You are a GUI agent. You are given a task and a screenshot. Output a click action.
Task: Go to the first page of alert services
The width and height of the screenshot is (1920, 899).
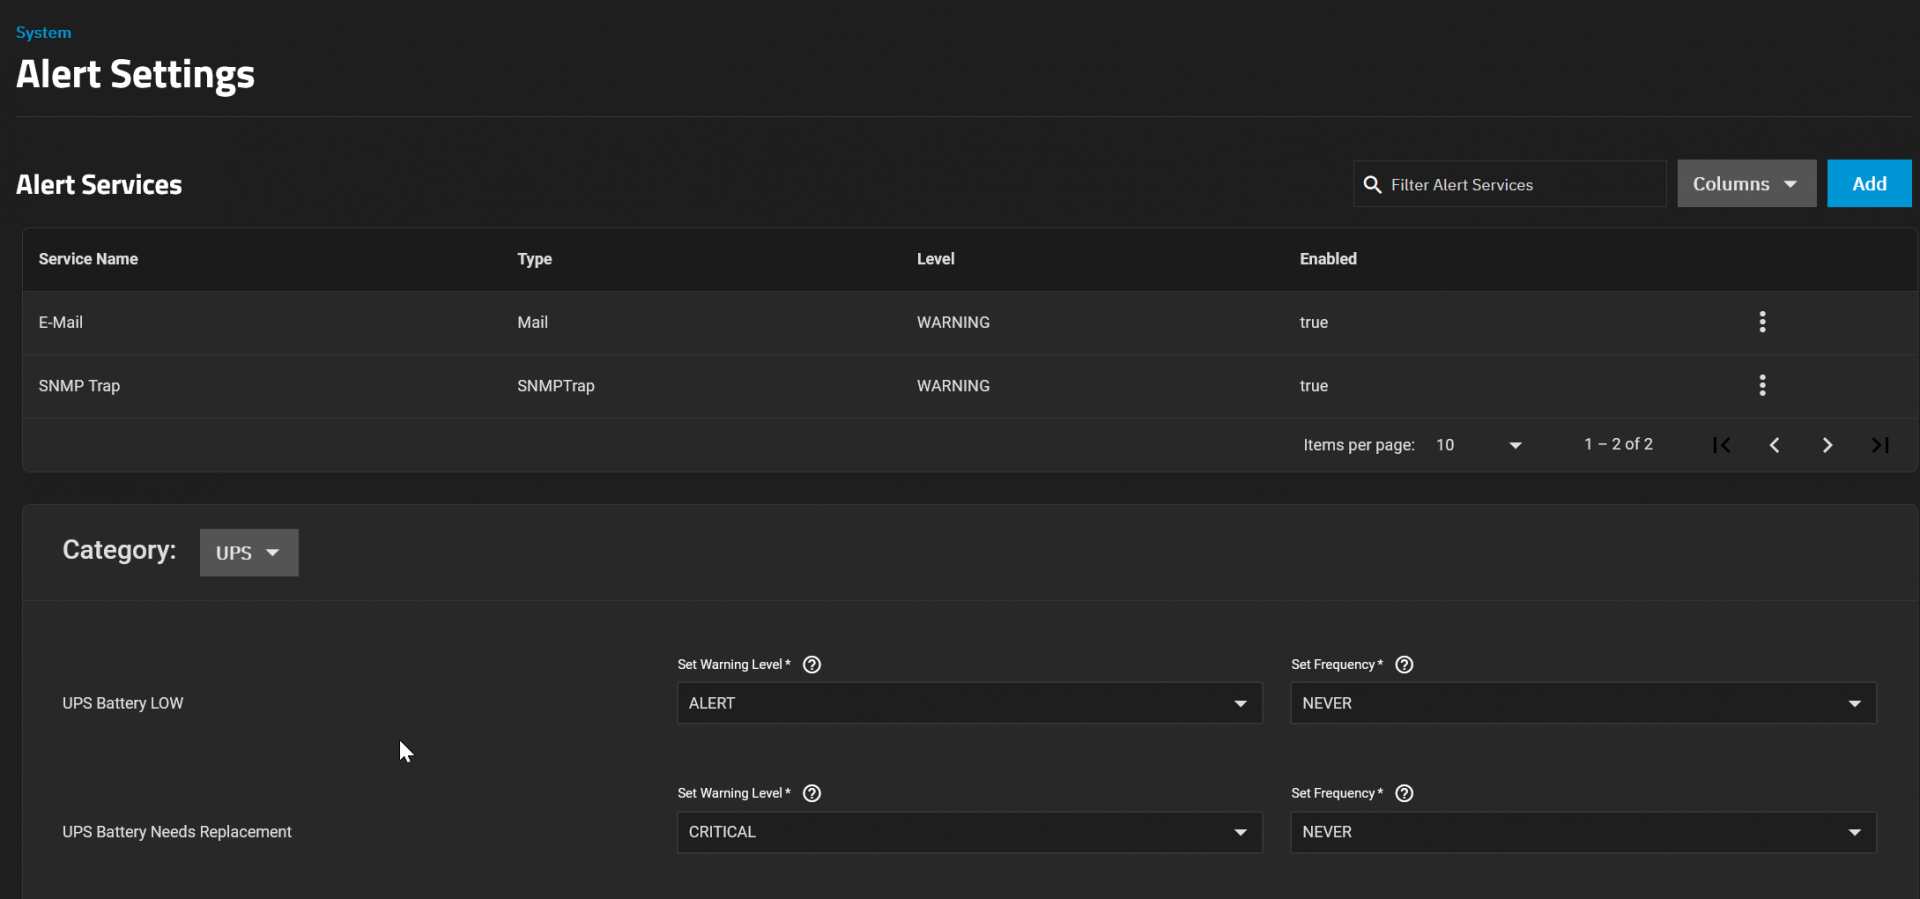point(1721,445)
